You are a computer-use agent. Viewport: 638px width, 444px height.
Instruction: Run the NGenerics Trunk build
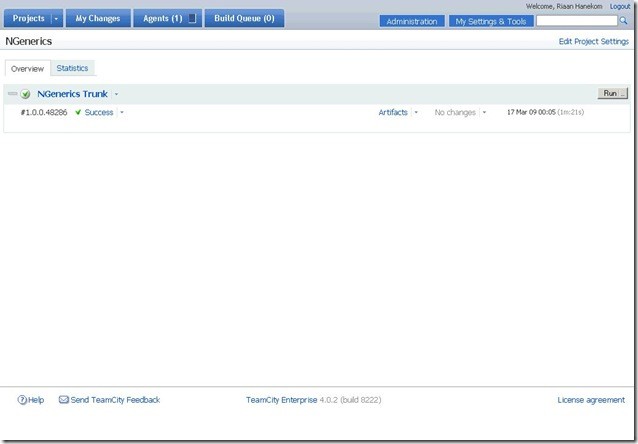(610, 93)
